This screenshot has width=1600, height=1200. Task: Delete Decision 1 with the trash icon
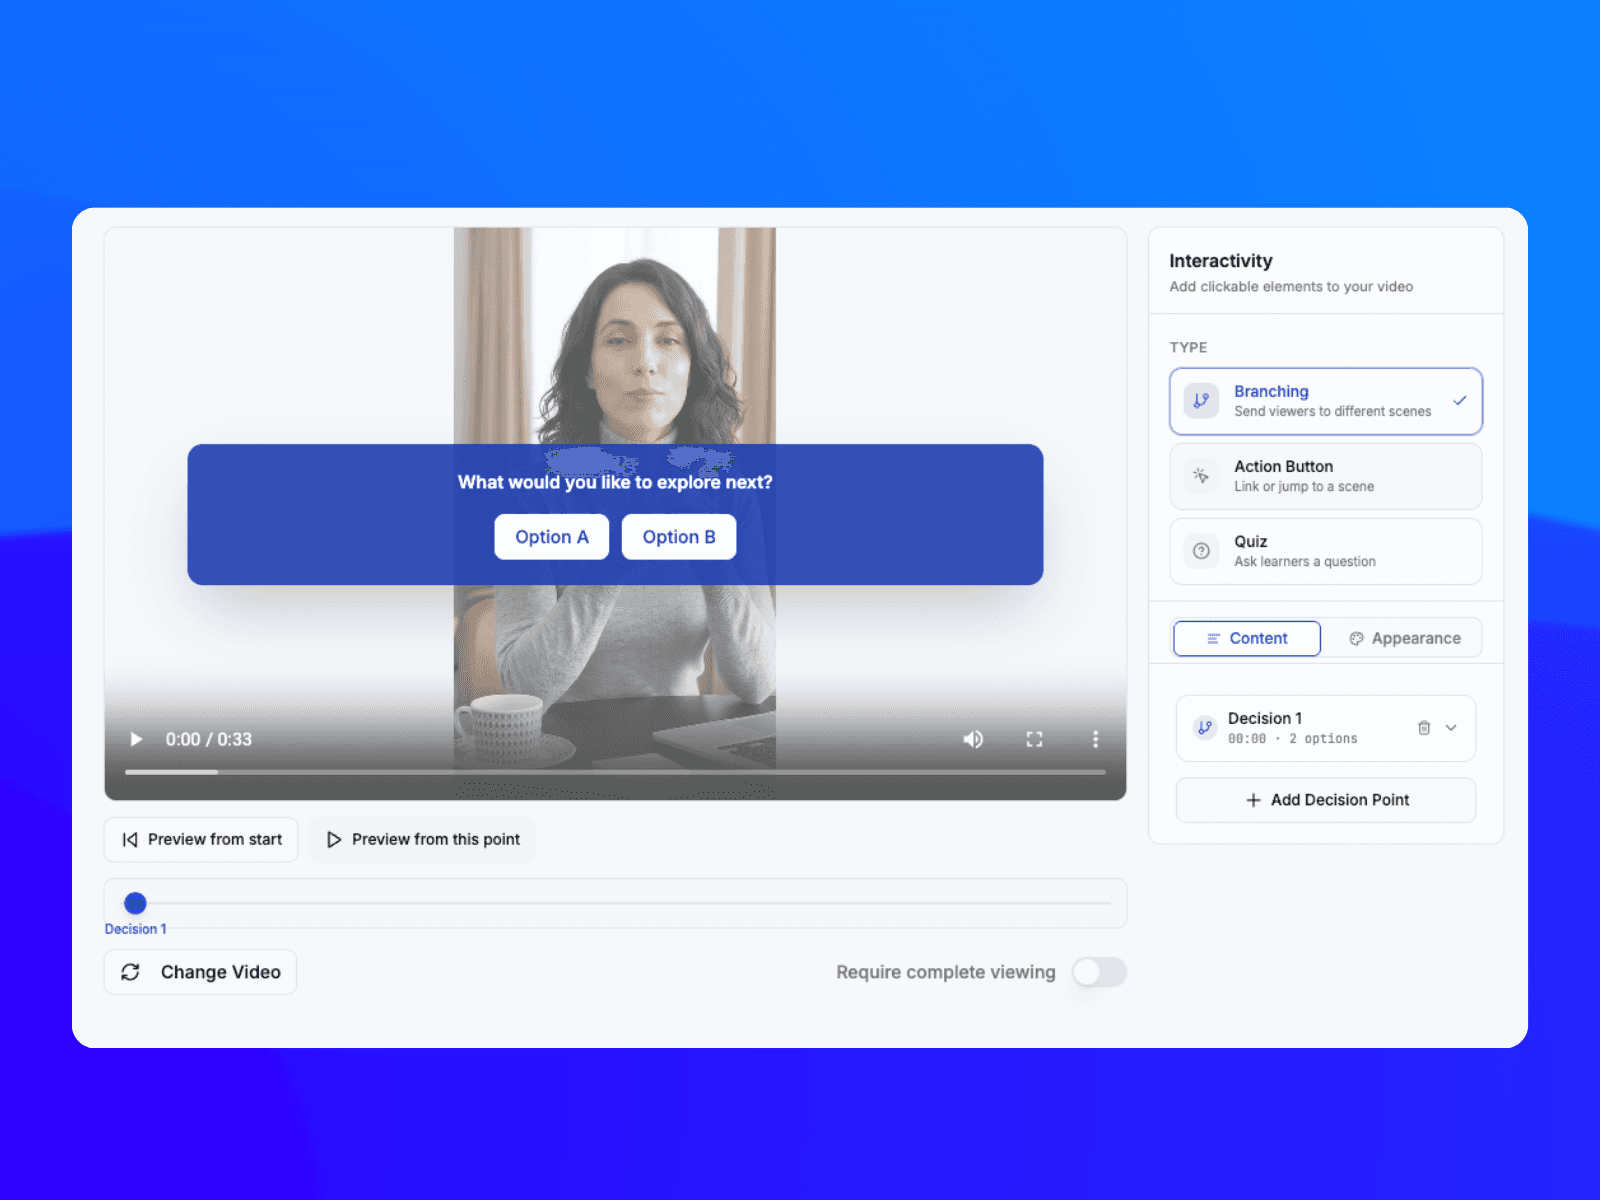tap(1424, 728)
